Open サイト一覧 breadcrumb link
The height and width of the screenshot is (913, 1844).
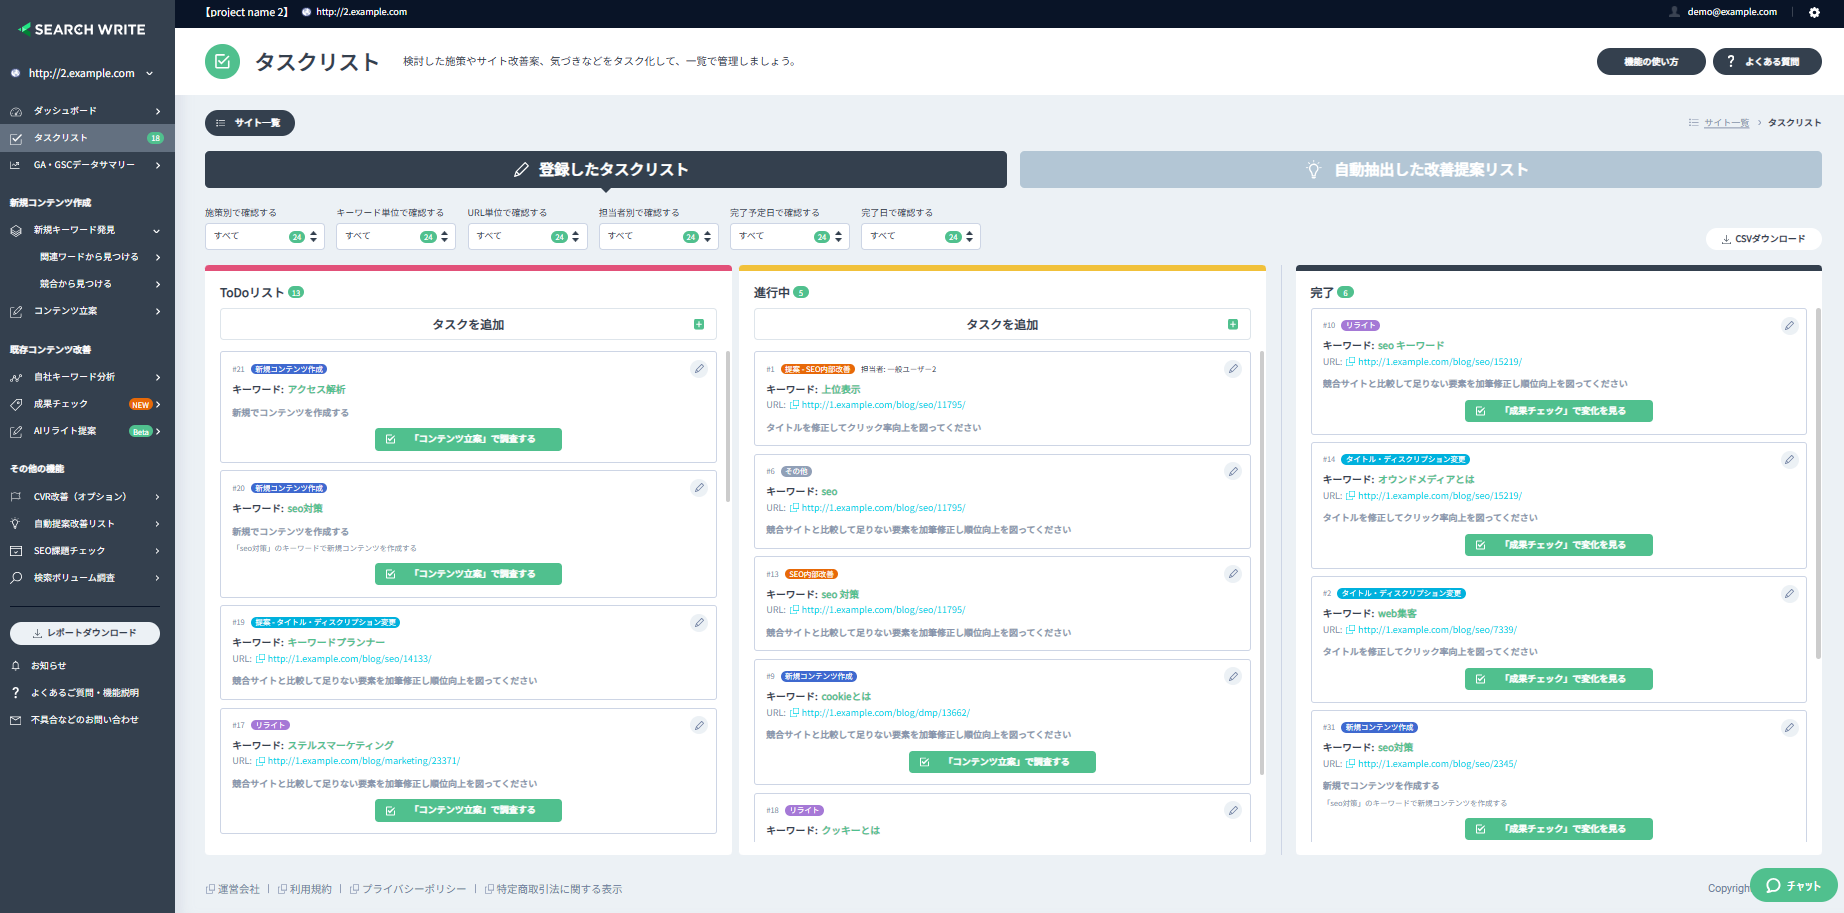[x=1727, y=123]
